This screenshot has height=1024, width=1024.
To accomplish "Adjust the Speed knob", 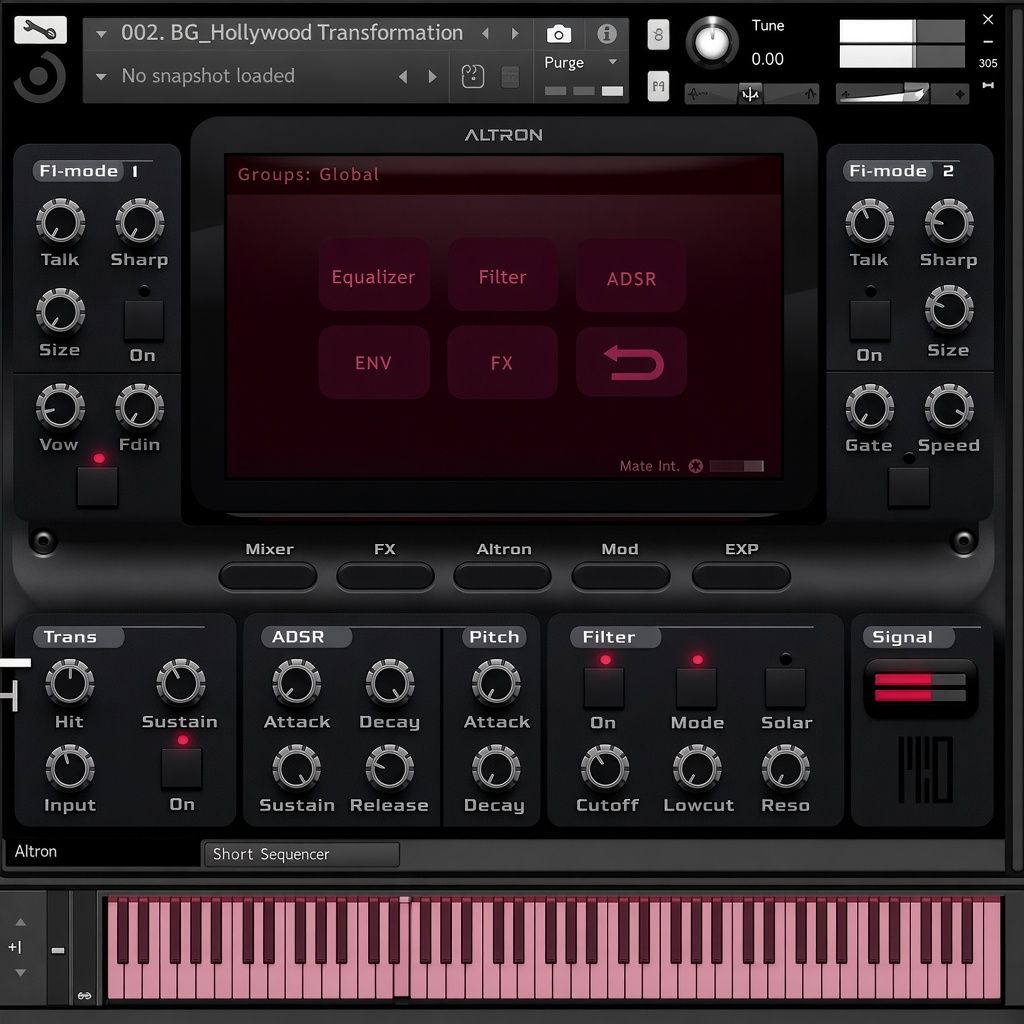I will tap(949, 408).
